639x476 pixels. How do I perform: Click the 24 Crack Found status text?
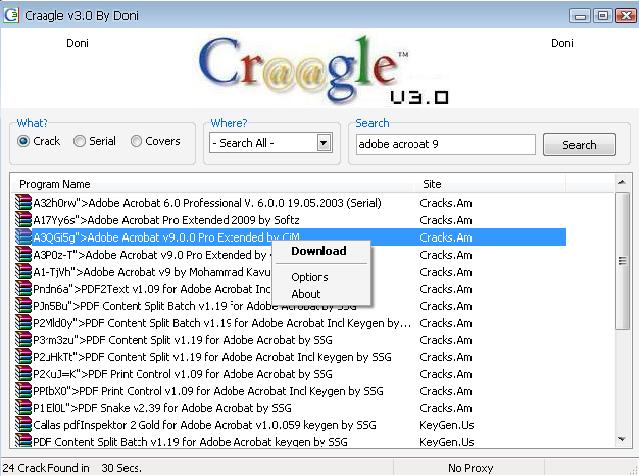[x=72, y=468]
